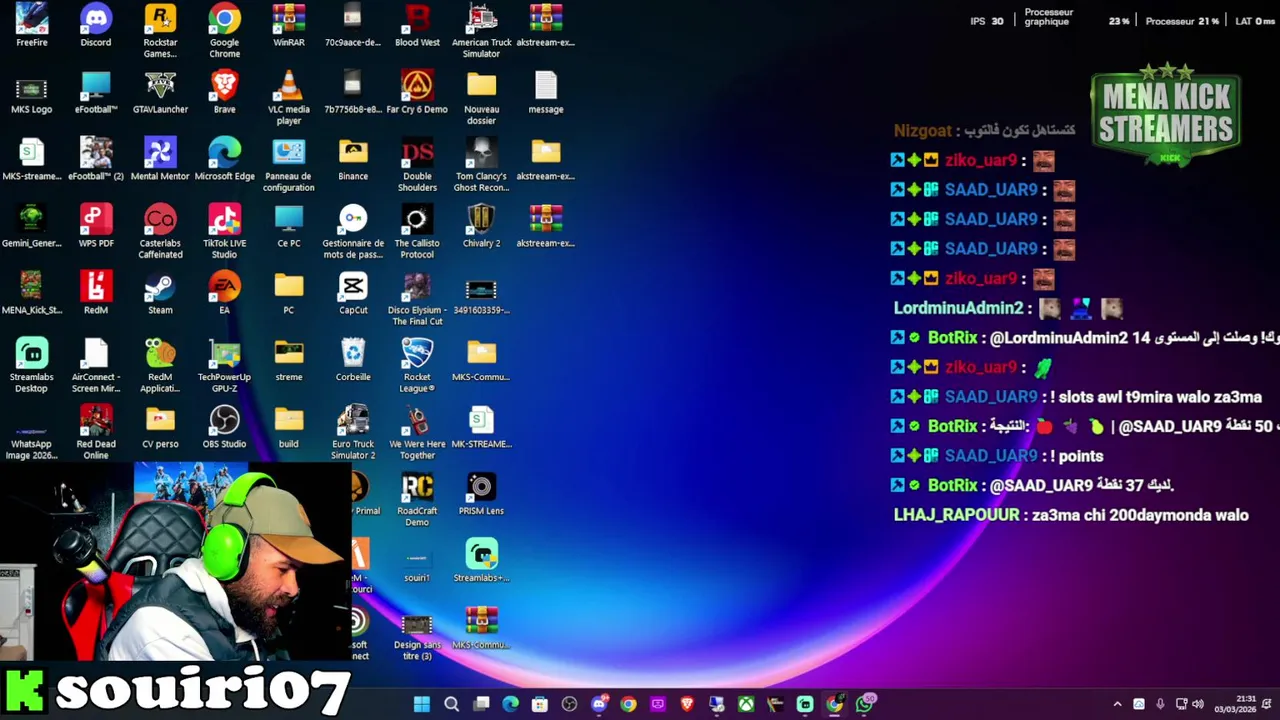Select the Red Dead Online icon
The height and width of the screenshot is (720, 1280).
click(x=96, y=432)
